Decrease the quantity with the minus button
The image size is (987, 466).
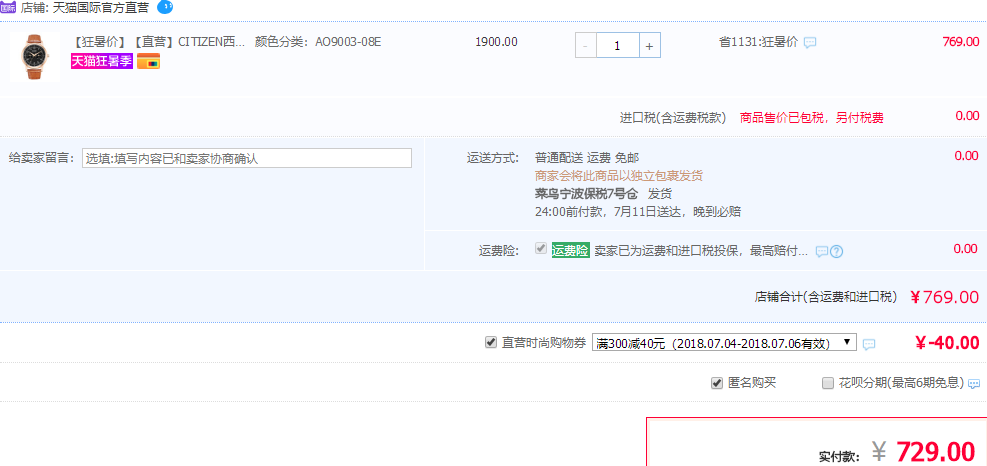click(x=585, y=45)
